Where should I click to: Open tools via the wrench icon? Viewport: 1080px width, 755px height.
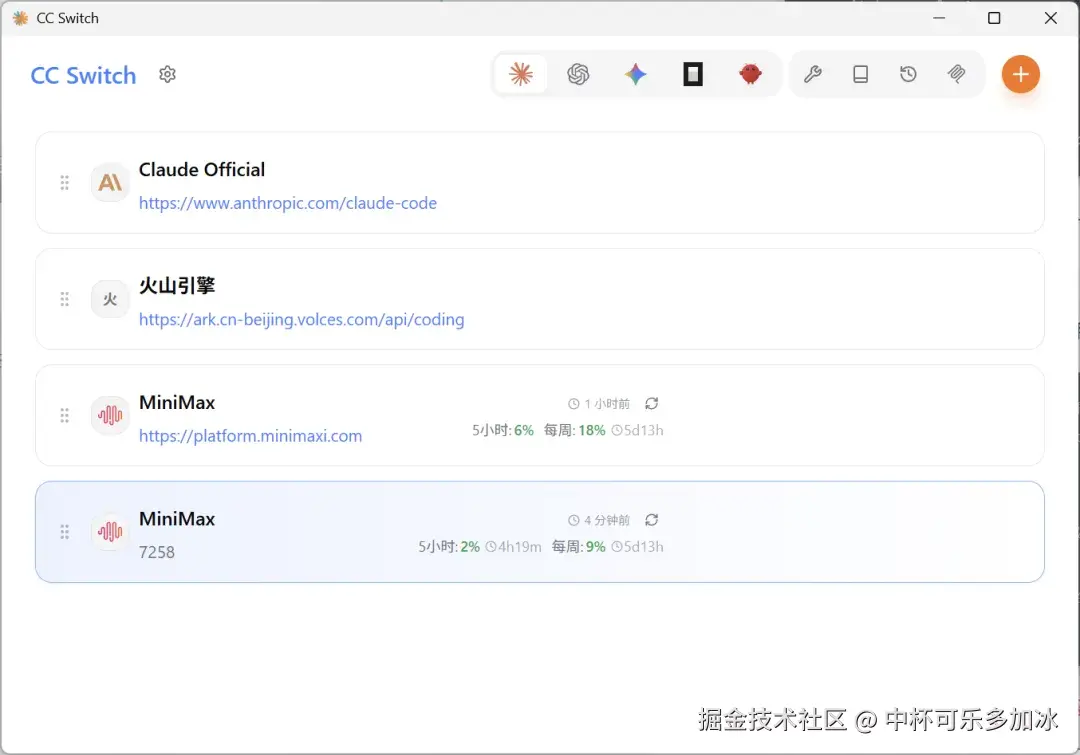813,74
